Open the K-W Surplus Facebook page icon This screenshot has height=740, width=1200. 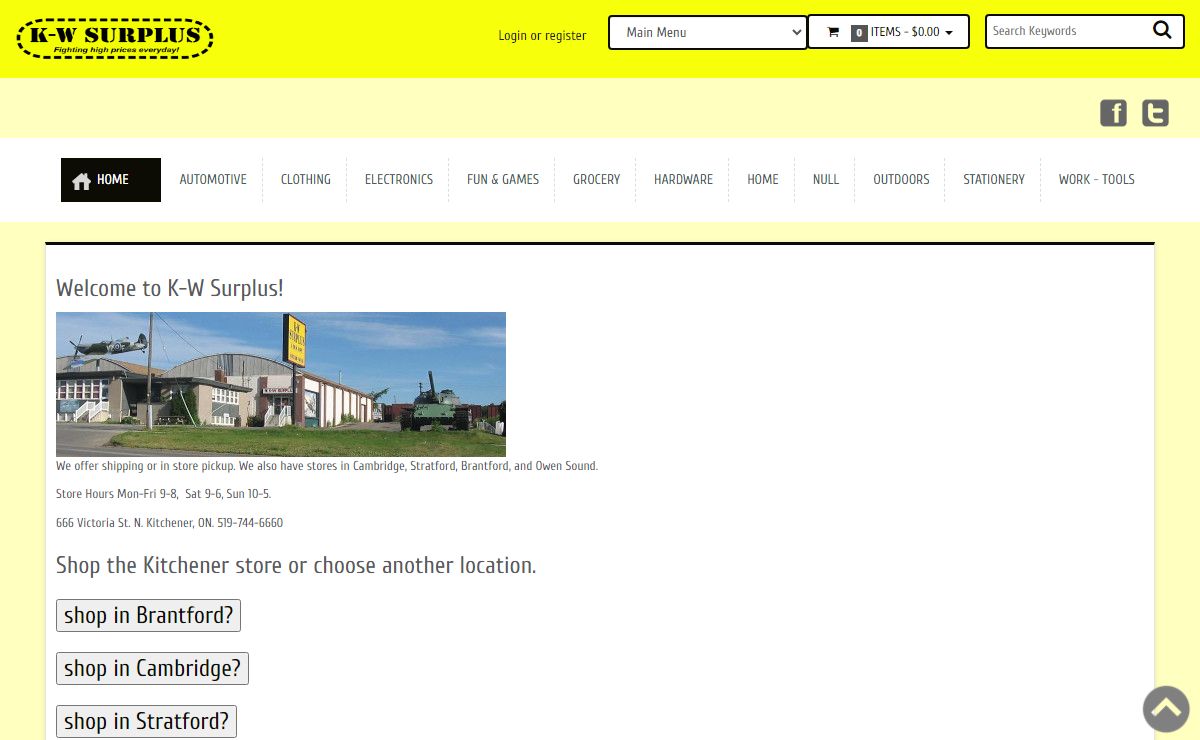(x=1113, y=113)
